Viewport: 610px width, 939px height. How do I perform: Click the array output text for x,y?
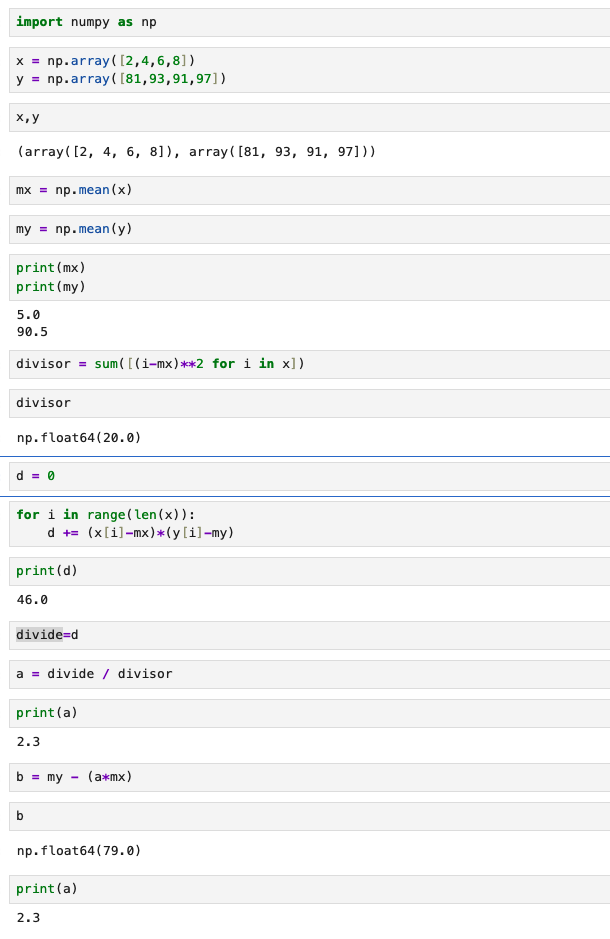[x=196, y=152]
